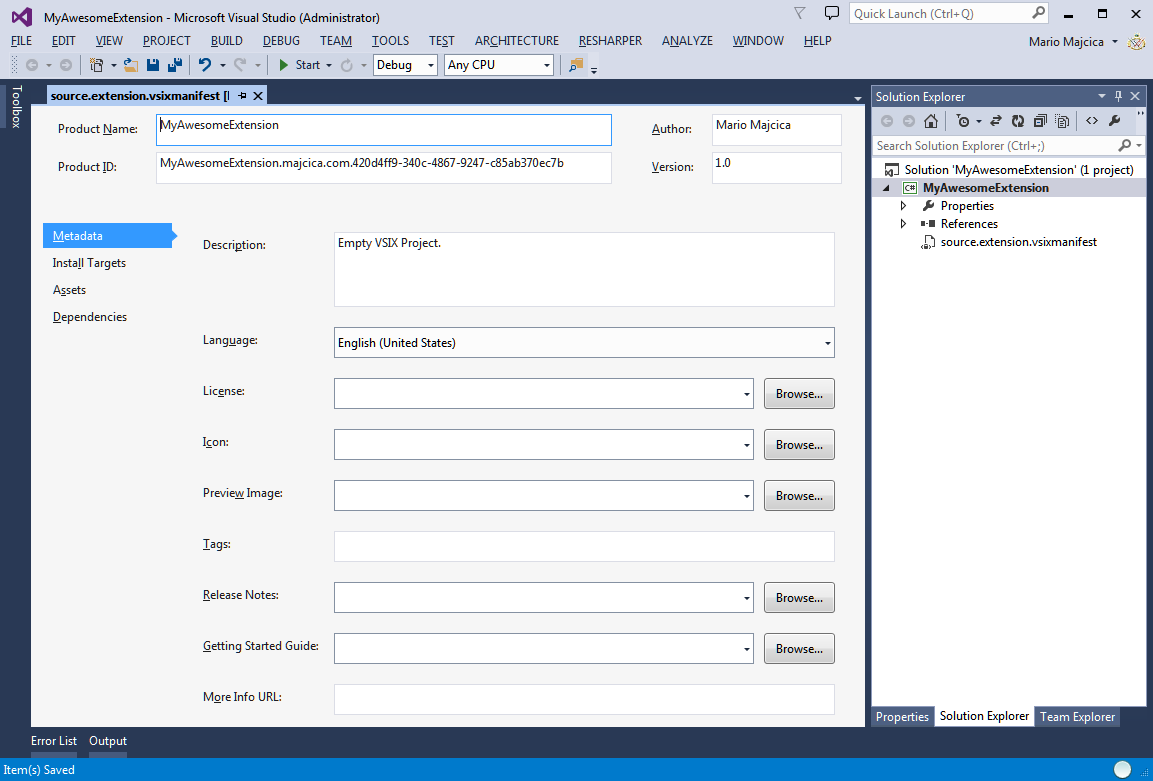Image resolution: width=1153 pixels, height=781 pixels.
Task: Click the notifications filter funnel icon
Action: coord(800,13)
